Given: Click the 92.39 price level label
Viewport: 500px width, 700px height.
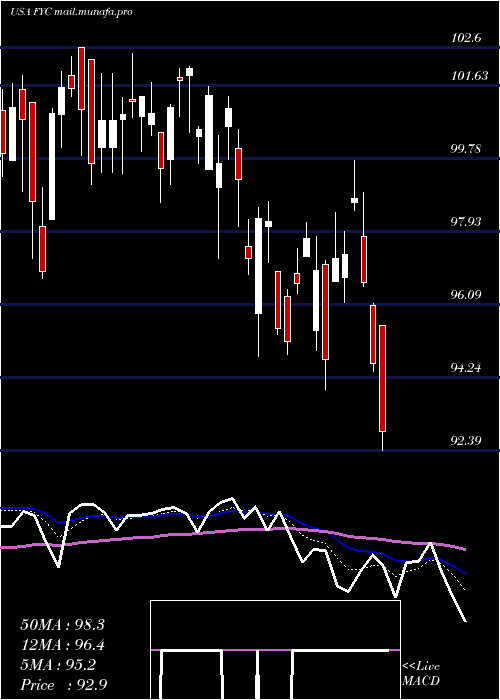Looking at the screenshot, I should point(466,441).
